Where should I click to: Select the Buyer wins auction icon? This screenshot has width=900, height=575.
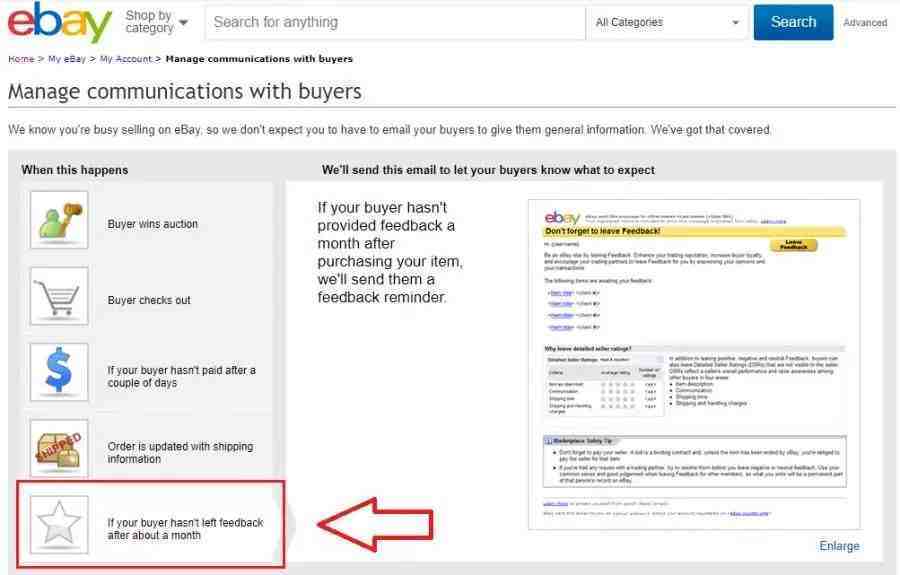pos(59,220)
